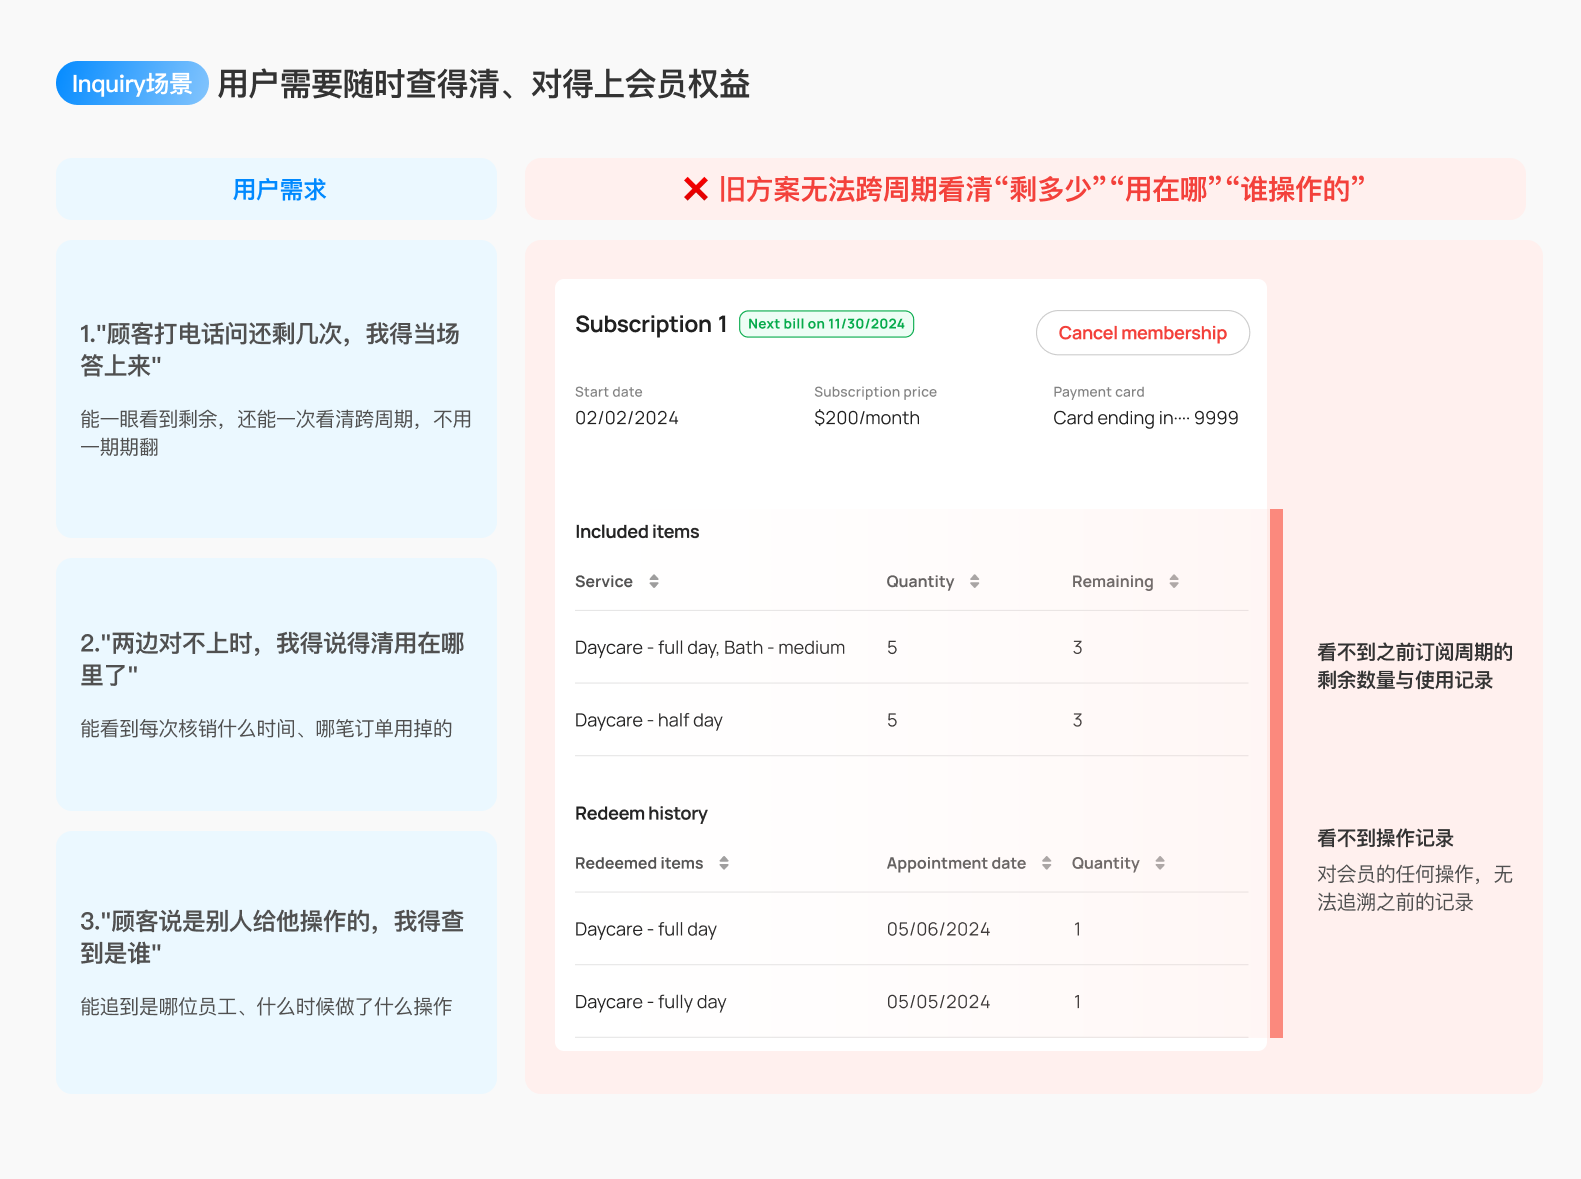Click sort icon next to Included items Quantity
The width and height of the screenshot is (1581, 1179).
pyautogui.click(x=974, y=581)
